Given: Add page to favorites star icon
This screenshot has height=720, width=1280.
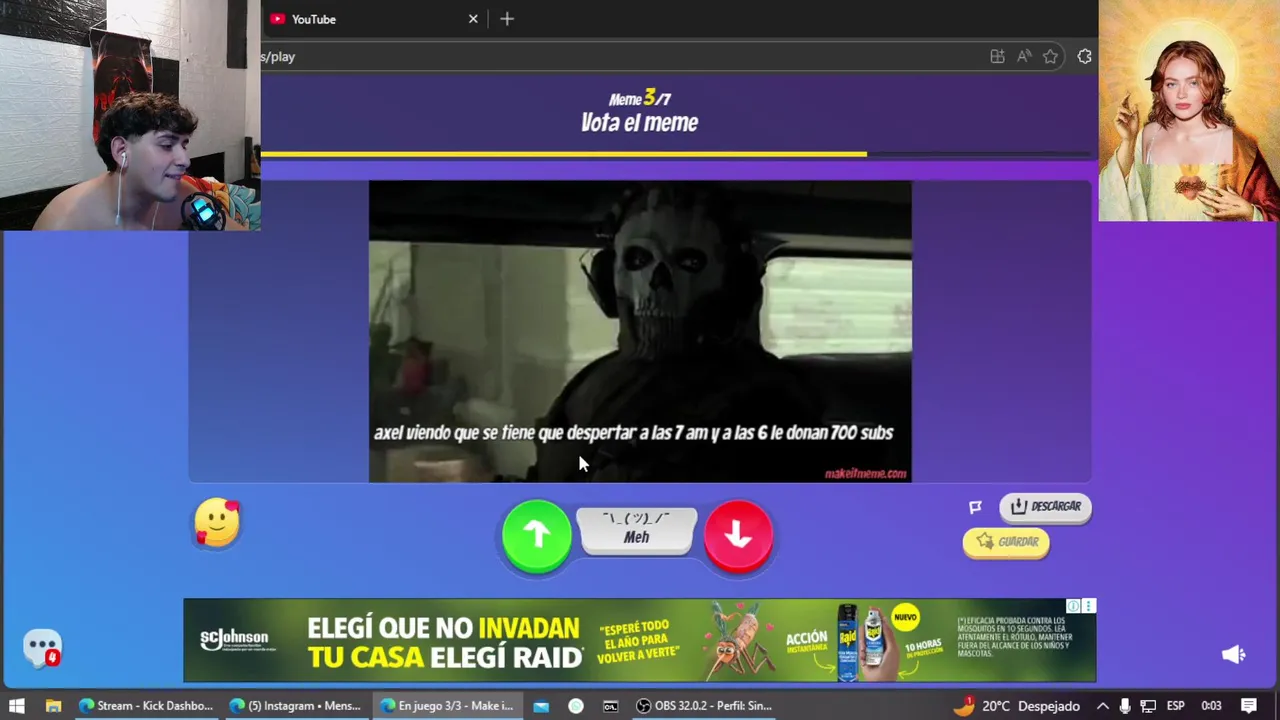Looking at the screenshot, I should pos(1050,57).
